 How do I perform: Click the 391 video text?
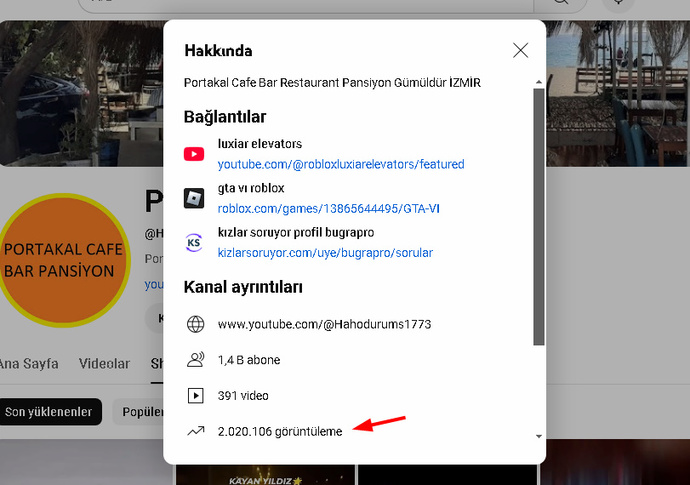point(243,396)
